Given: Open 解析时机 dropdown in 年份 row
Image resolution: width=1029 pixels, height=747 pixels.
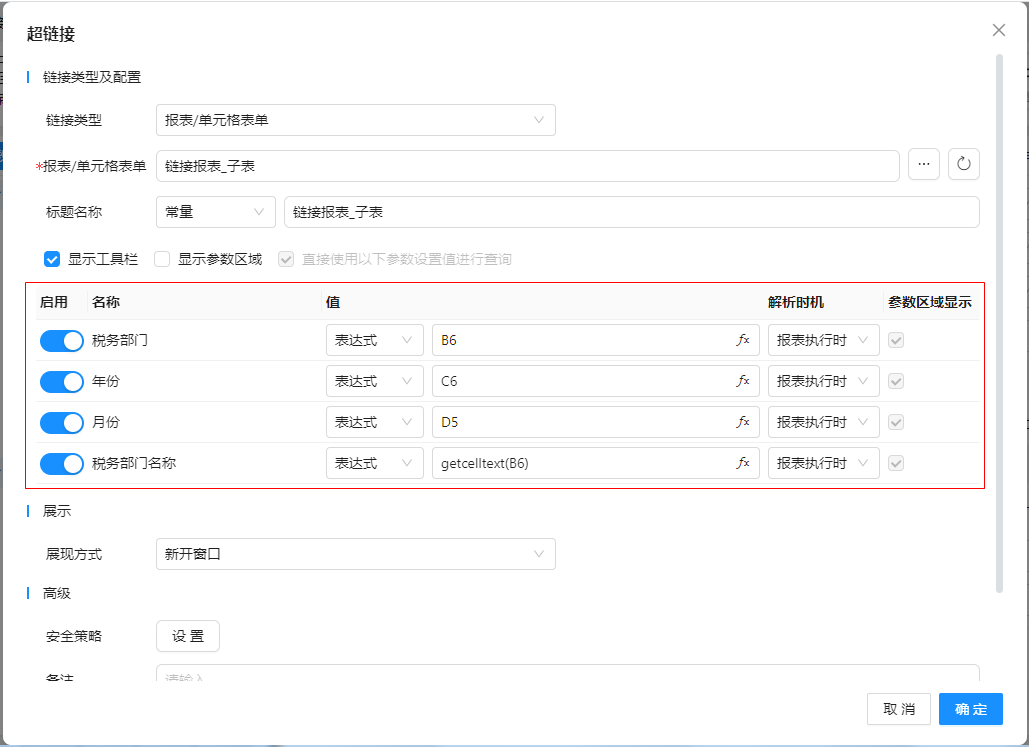Looking at the screenshot, I should point(823,381).
